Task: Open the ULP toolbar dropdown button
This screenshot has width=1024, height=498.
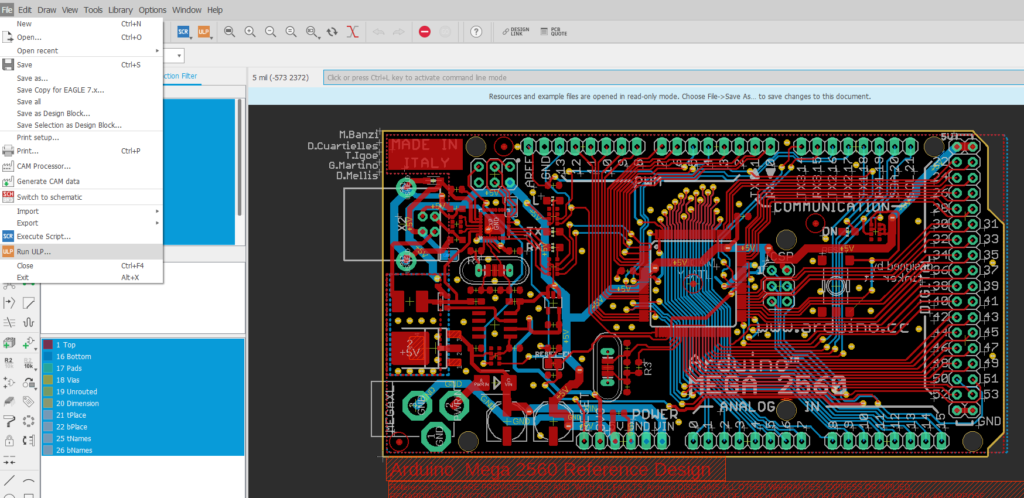Action: tap(205, 32)
